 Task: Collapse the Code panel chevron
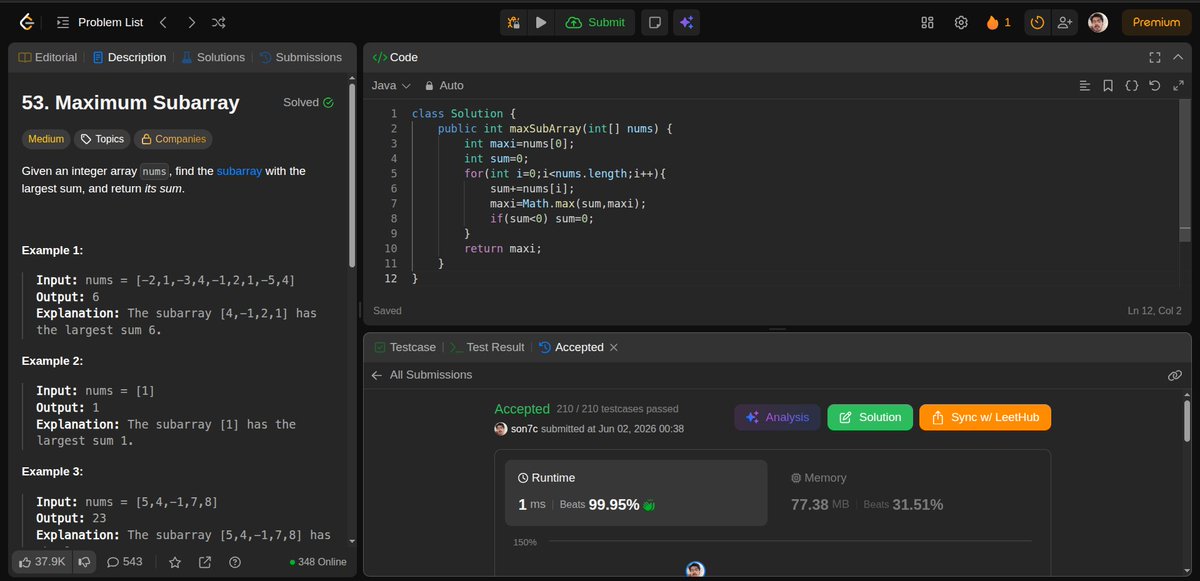pyautogui.click(x=1177, y=57)
